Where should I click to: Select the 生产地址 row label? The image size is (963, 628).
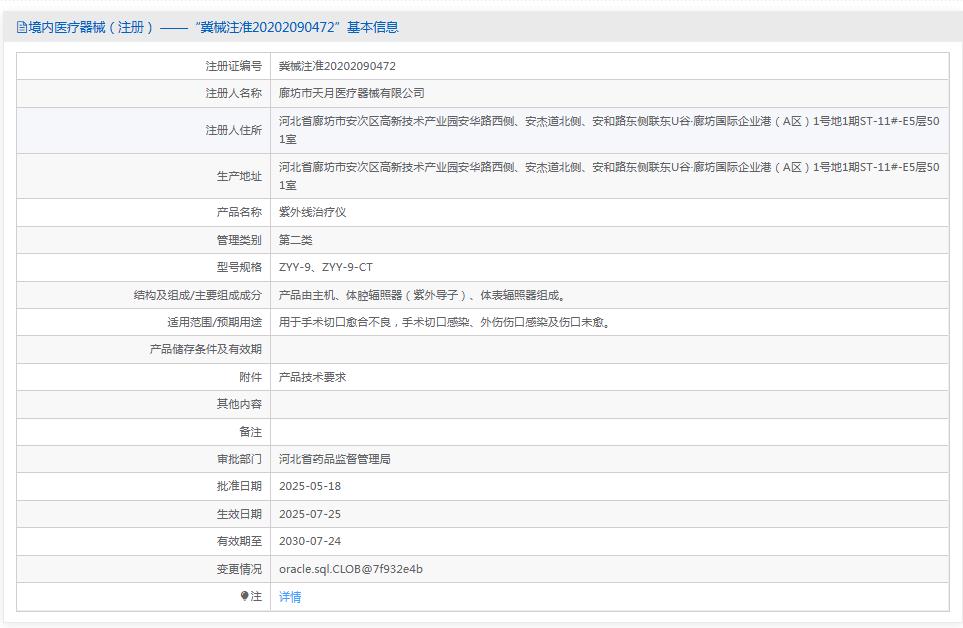[x=233, y=175]
